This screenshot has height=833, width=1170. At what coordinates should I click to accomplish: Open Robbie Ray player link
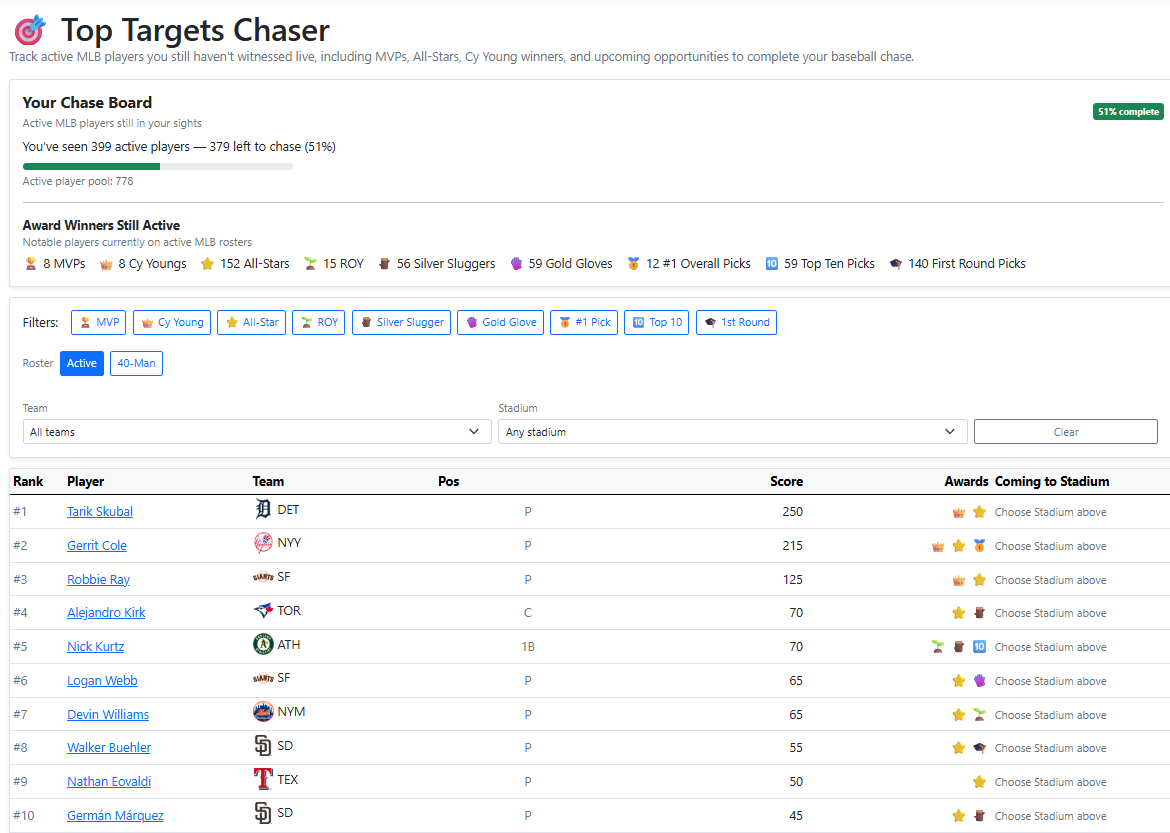[98, 579]
